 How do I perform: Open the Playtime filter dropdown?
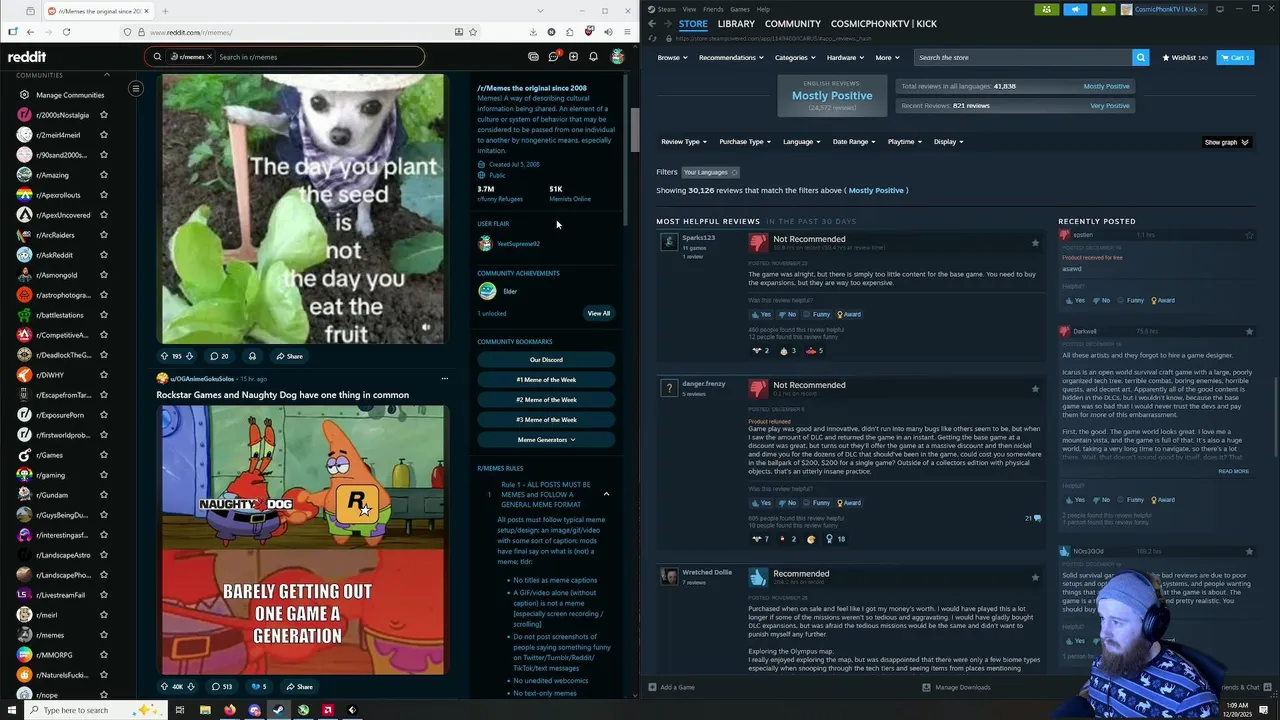tap(905, 142)
